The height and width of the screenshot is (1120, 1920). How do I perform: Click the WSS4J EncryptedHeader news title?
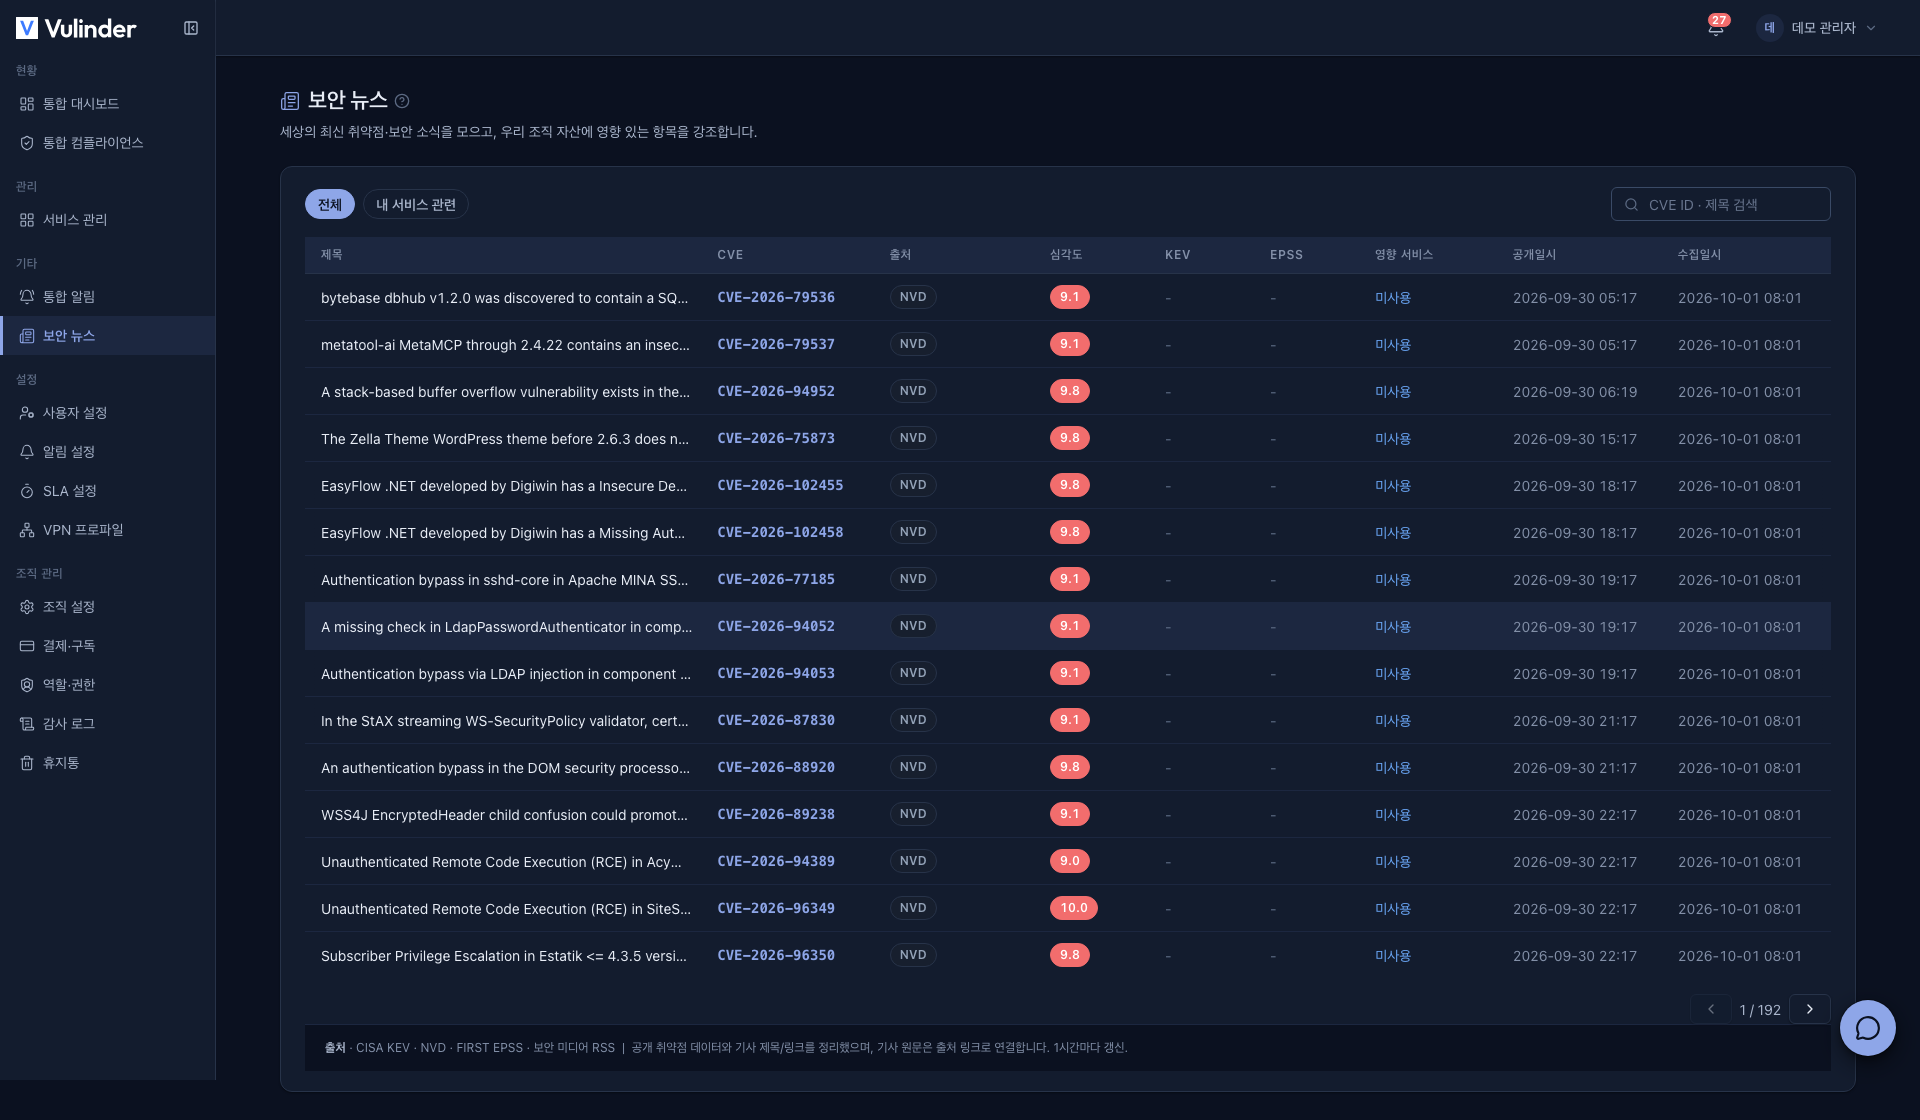(504, 815)
